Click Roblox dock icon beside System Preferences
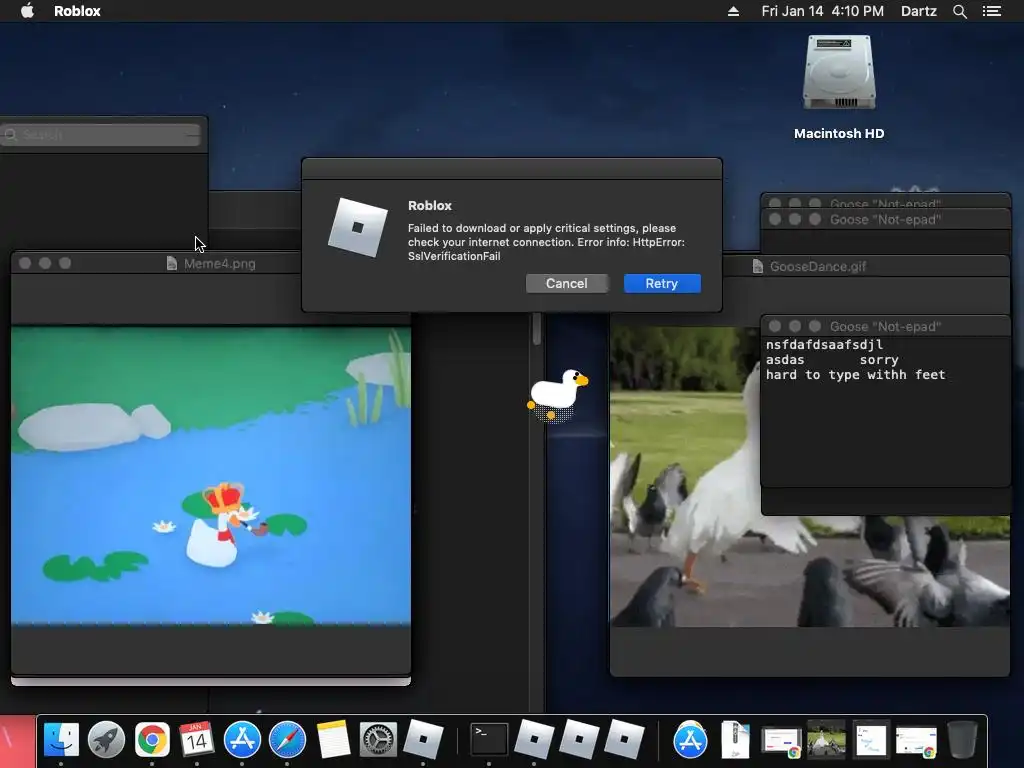 [423, 740]
